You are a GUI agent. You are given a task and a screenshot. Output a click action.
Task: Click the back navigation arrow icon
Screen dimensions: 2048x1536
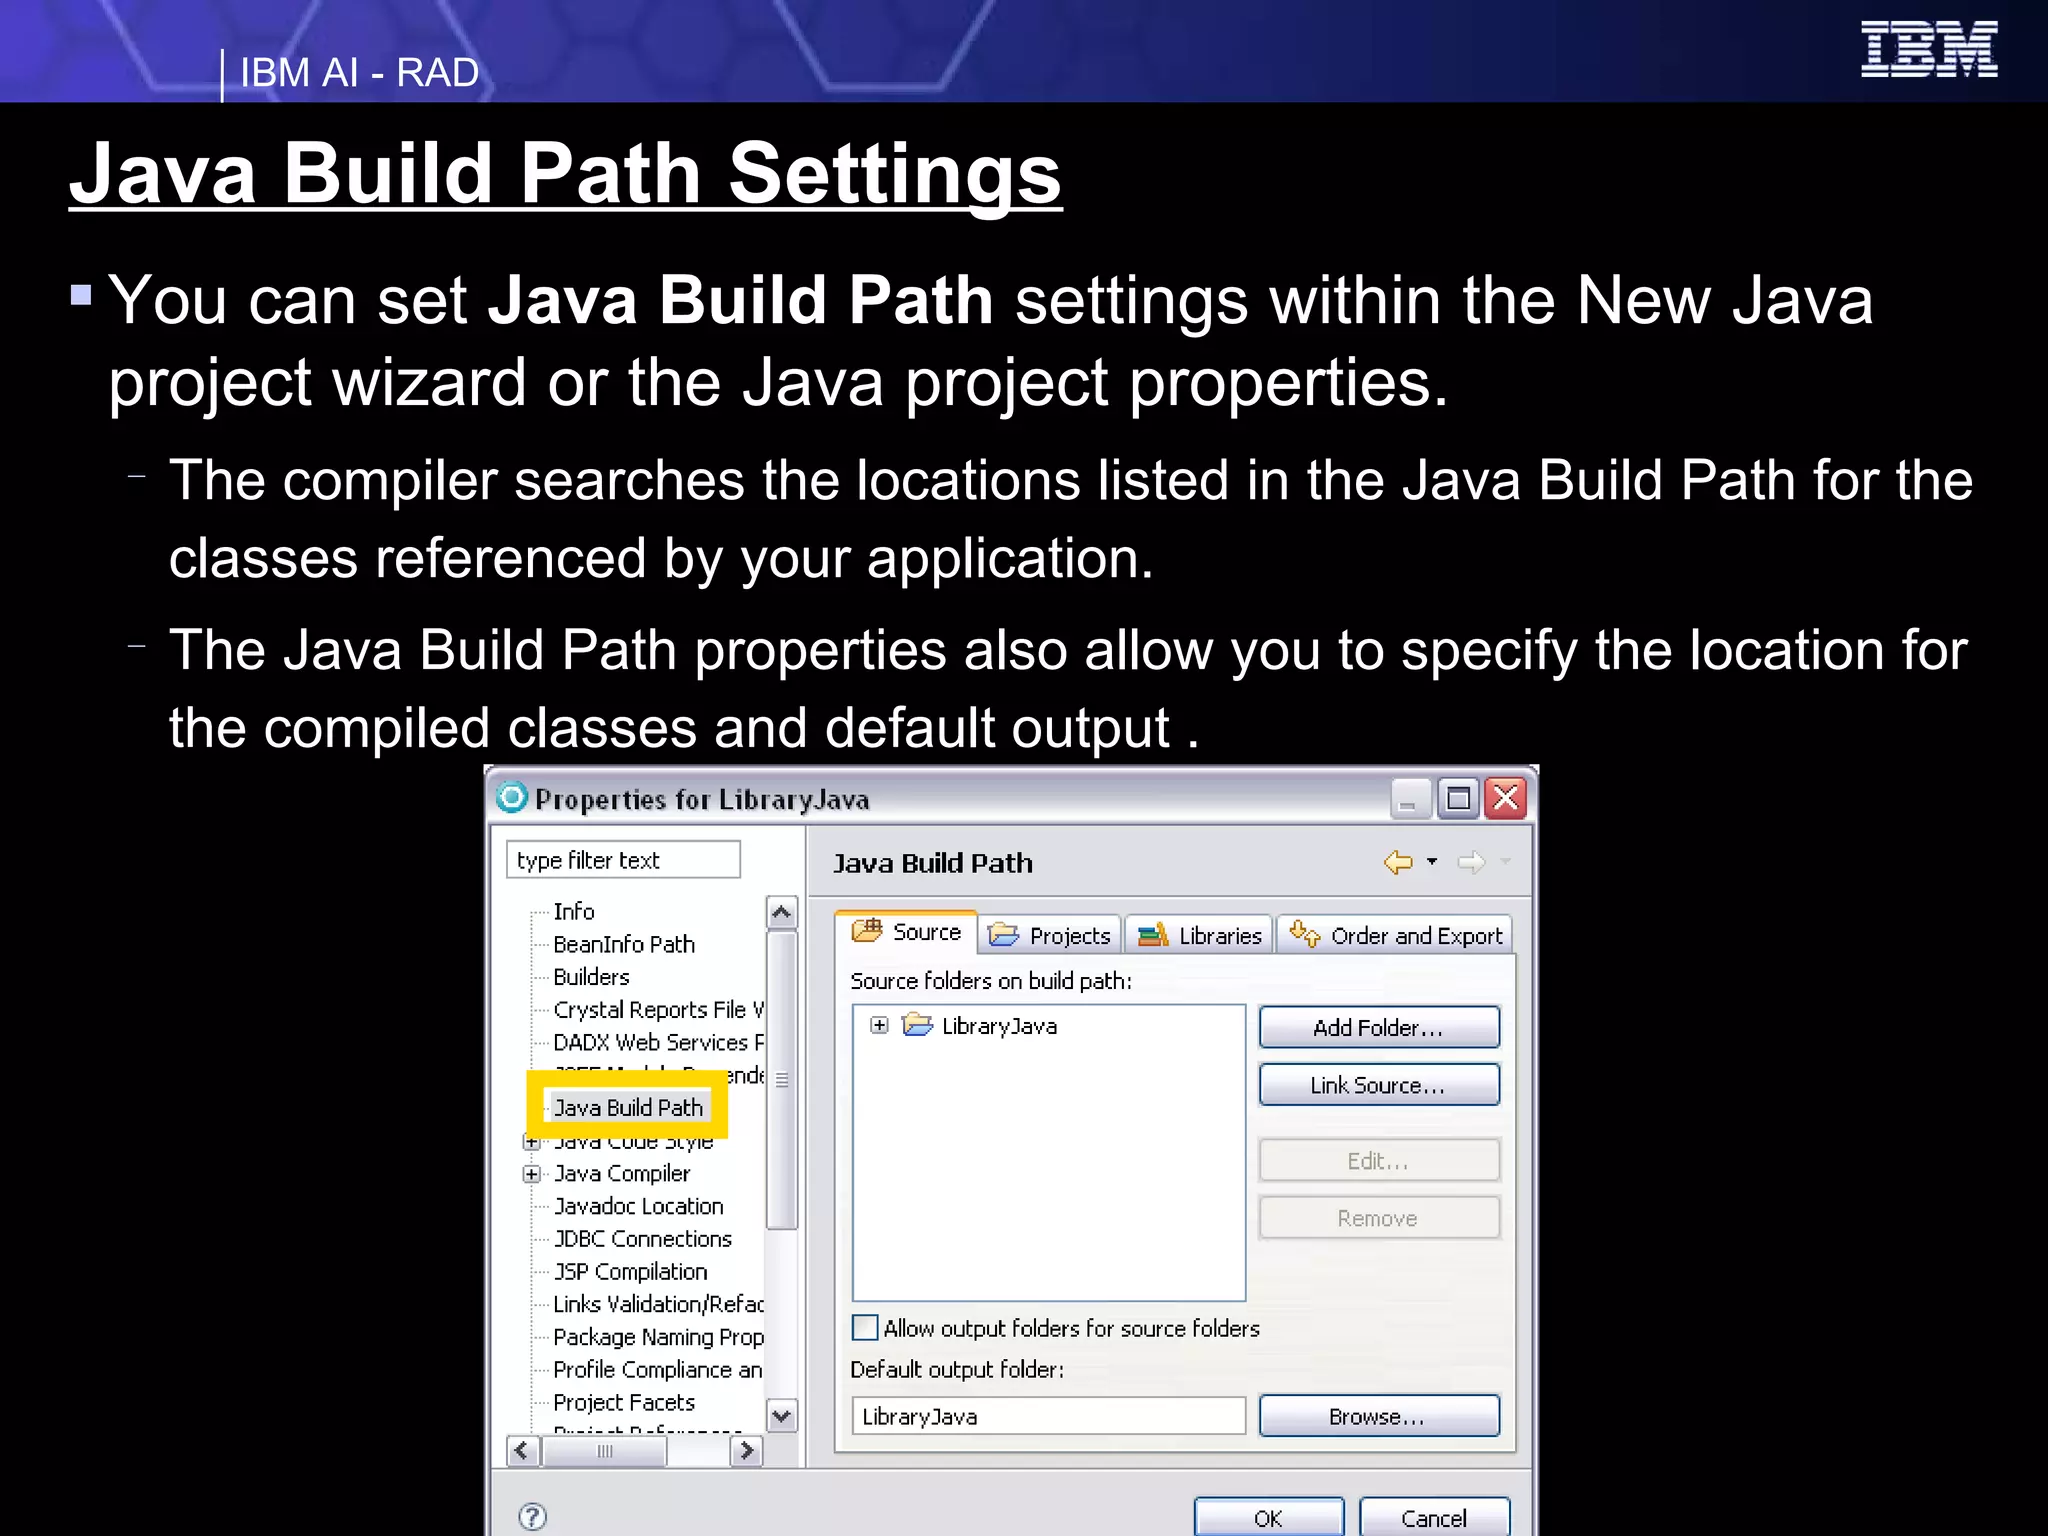coord(1398,861)
